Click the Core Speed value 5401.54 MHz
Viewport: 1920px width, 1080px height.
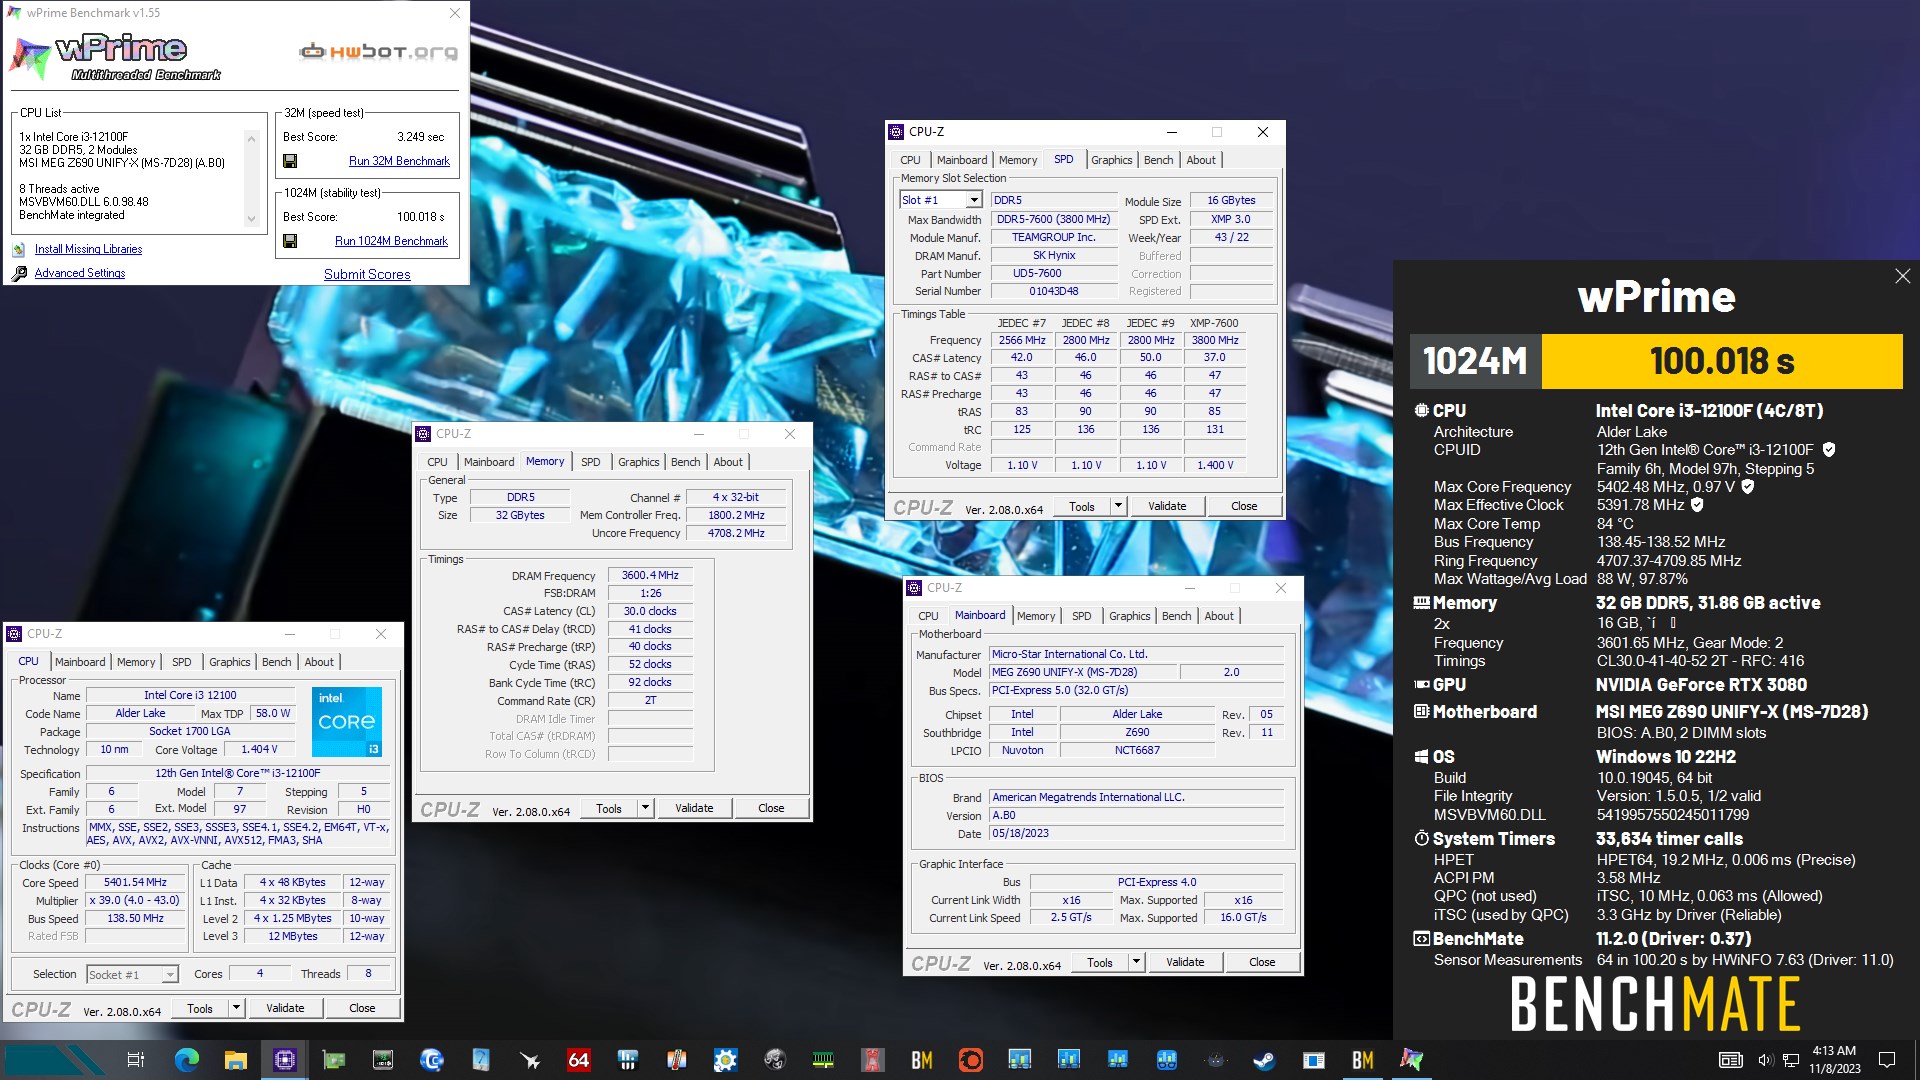[136, 883]
